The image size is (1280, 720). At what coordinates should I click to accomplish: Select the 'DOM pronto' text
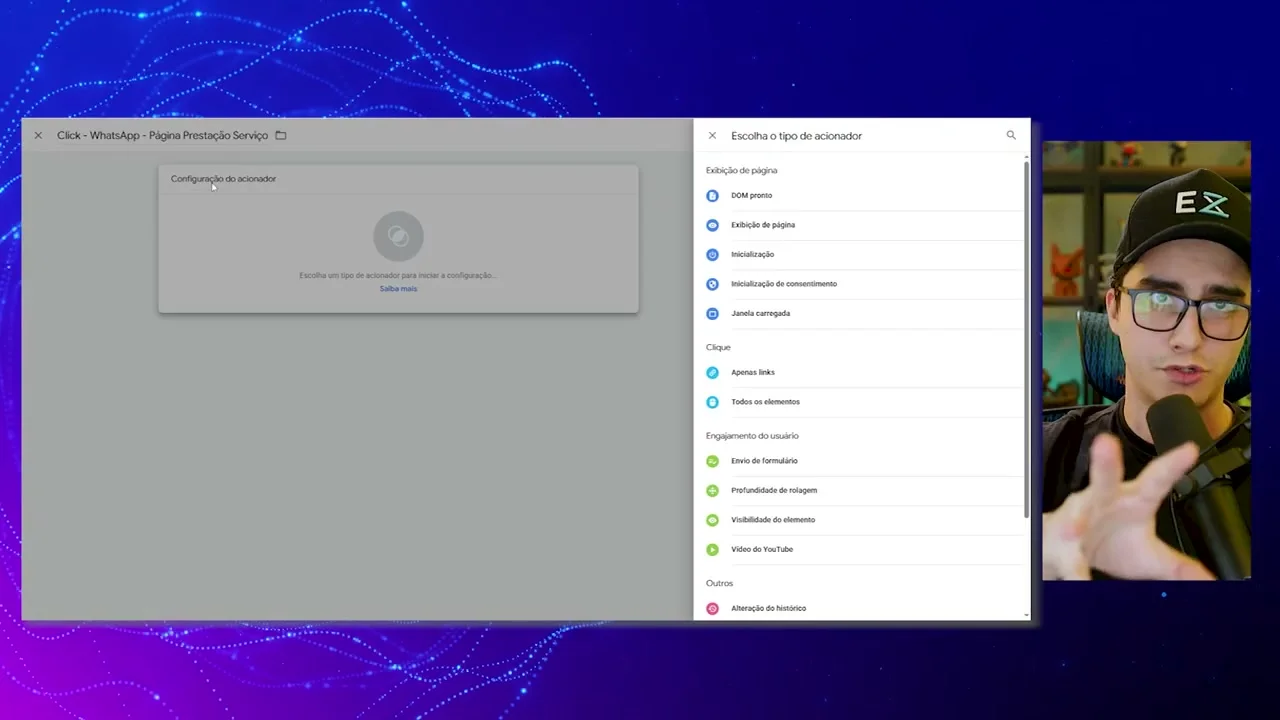point(751,196)
